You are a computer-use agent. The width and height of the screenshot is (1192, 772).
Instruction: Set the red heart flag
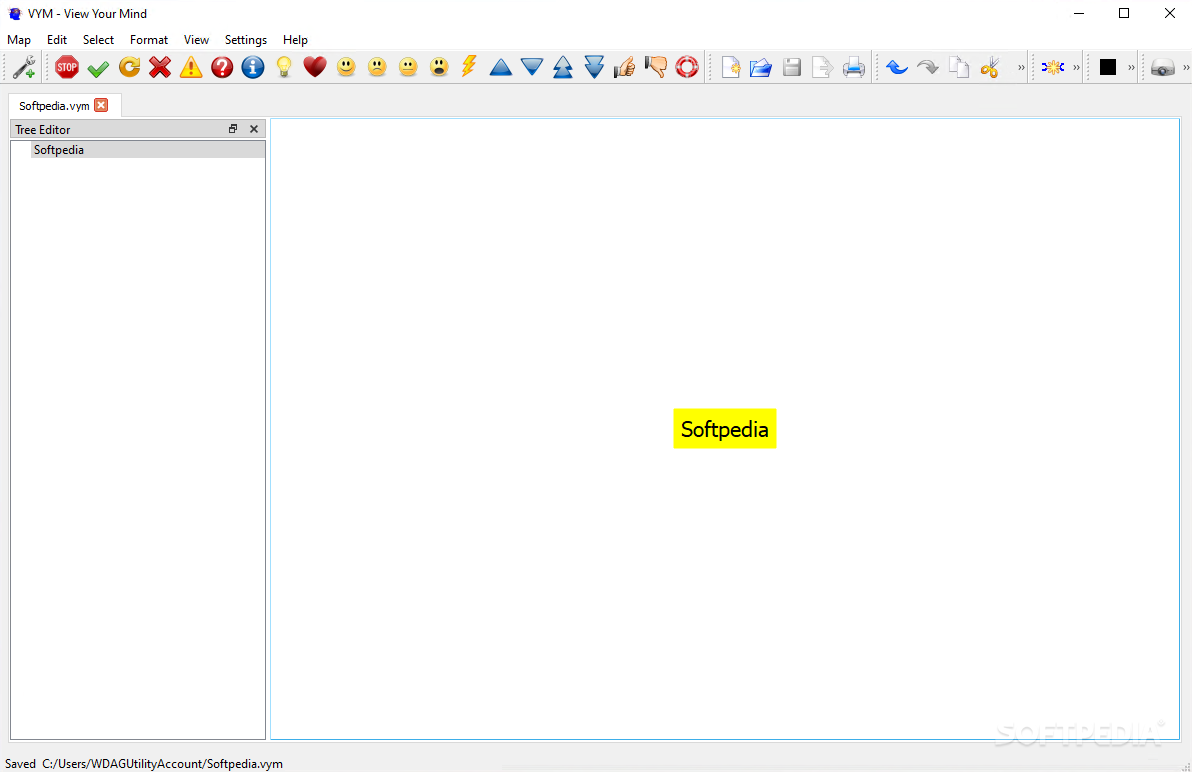coord(315,67)
